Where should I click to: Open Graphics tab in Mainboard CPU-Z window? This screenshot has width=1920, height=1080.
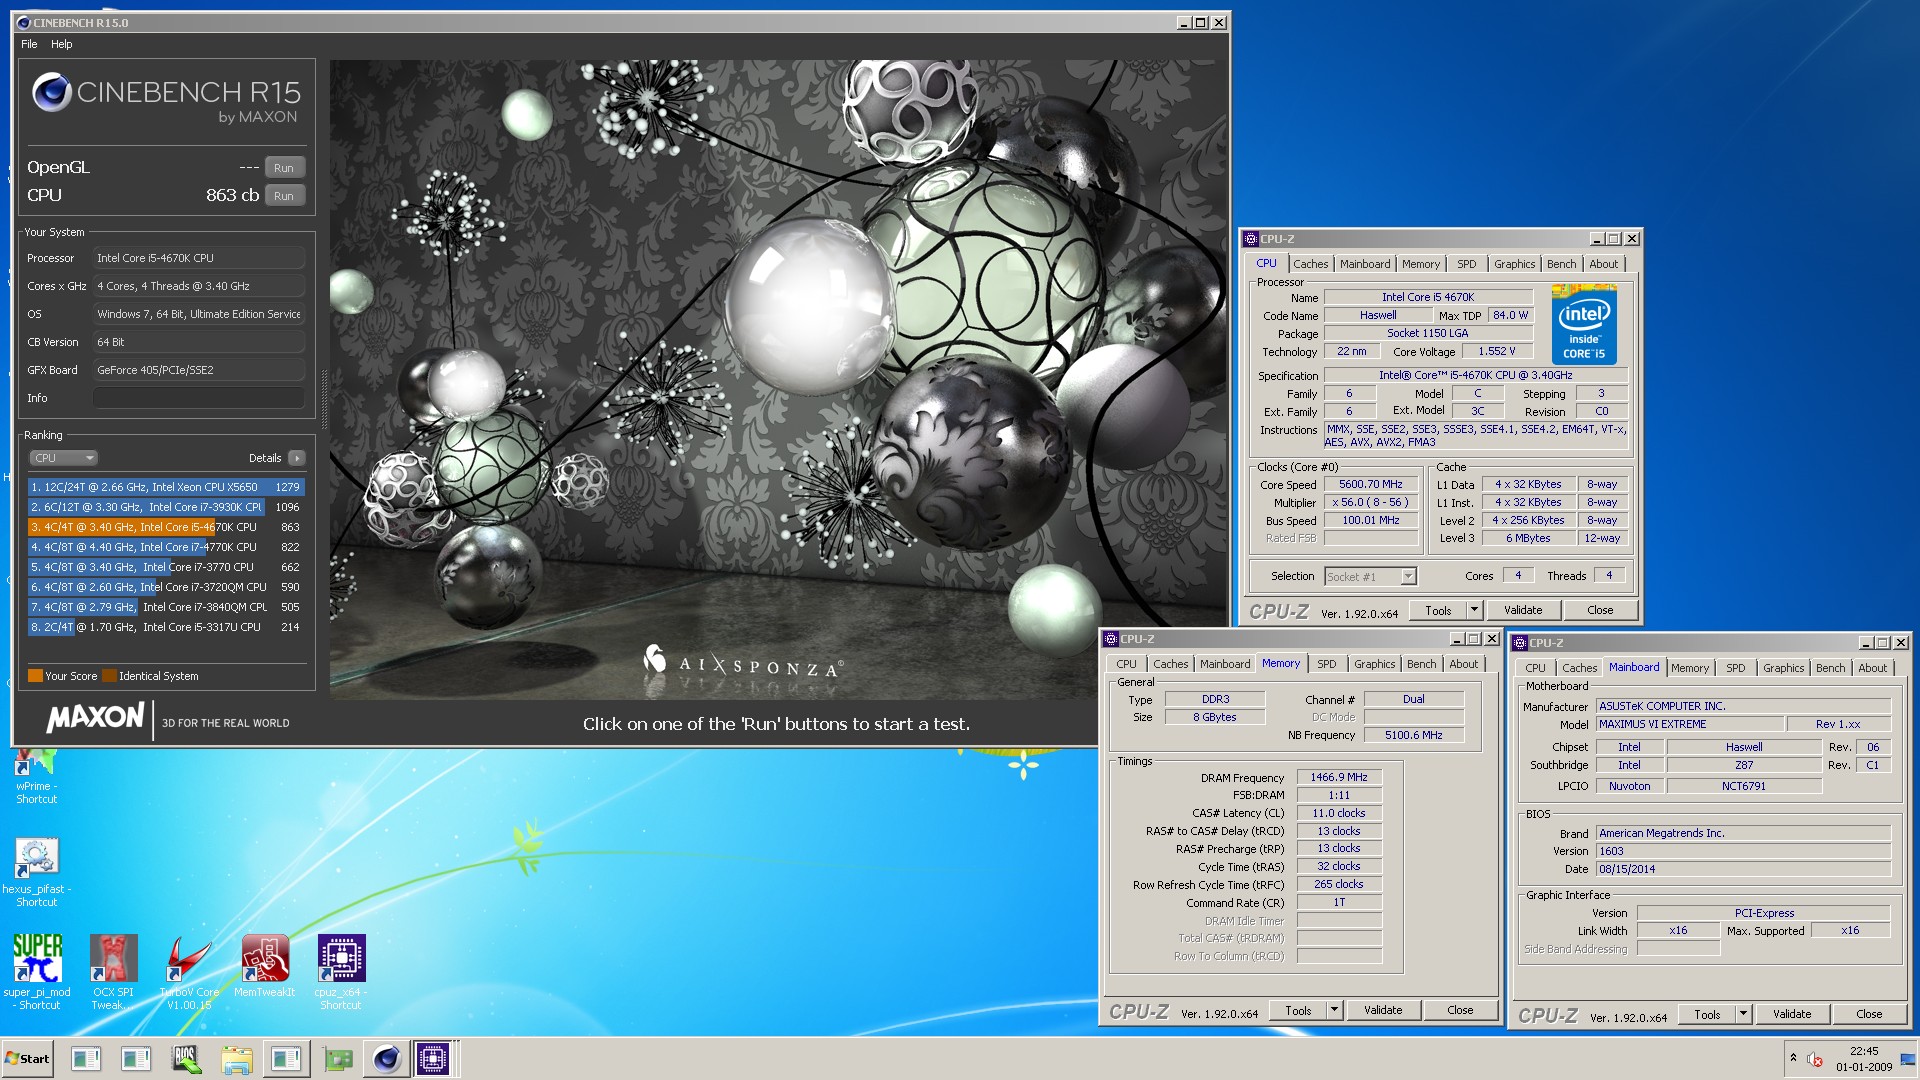coord(1783,668)
